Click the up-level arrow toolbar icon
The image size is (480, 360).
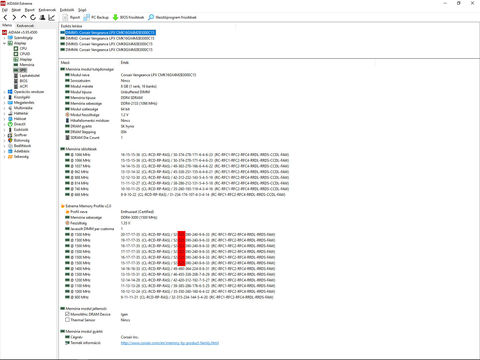23,17
